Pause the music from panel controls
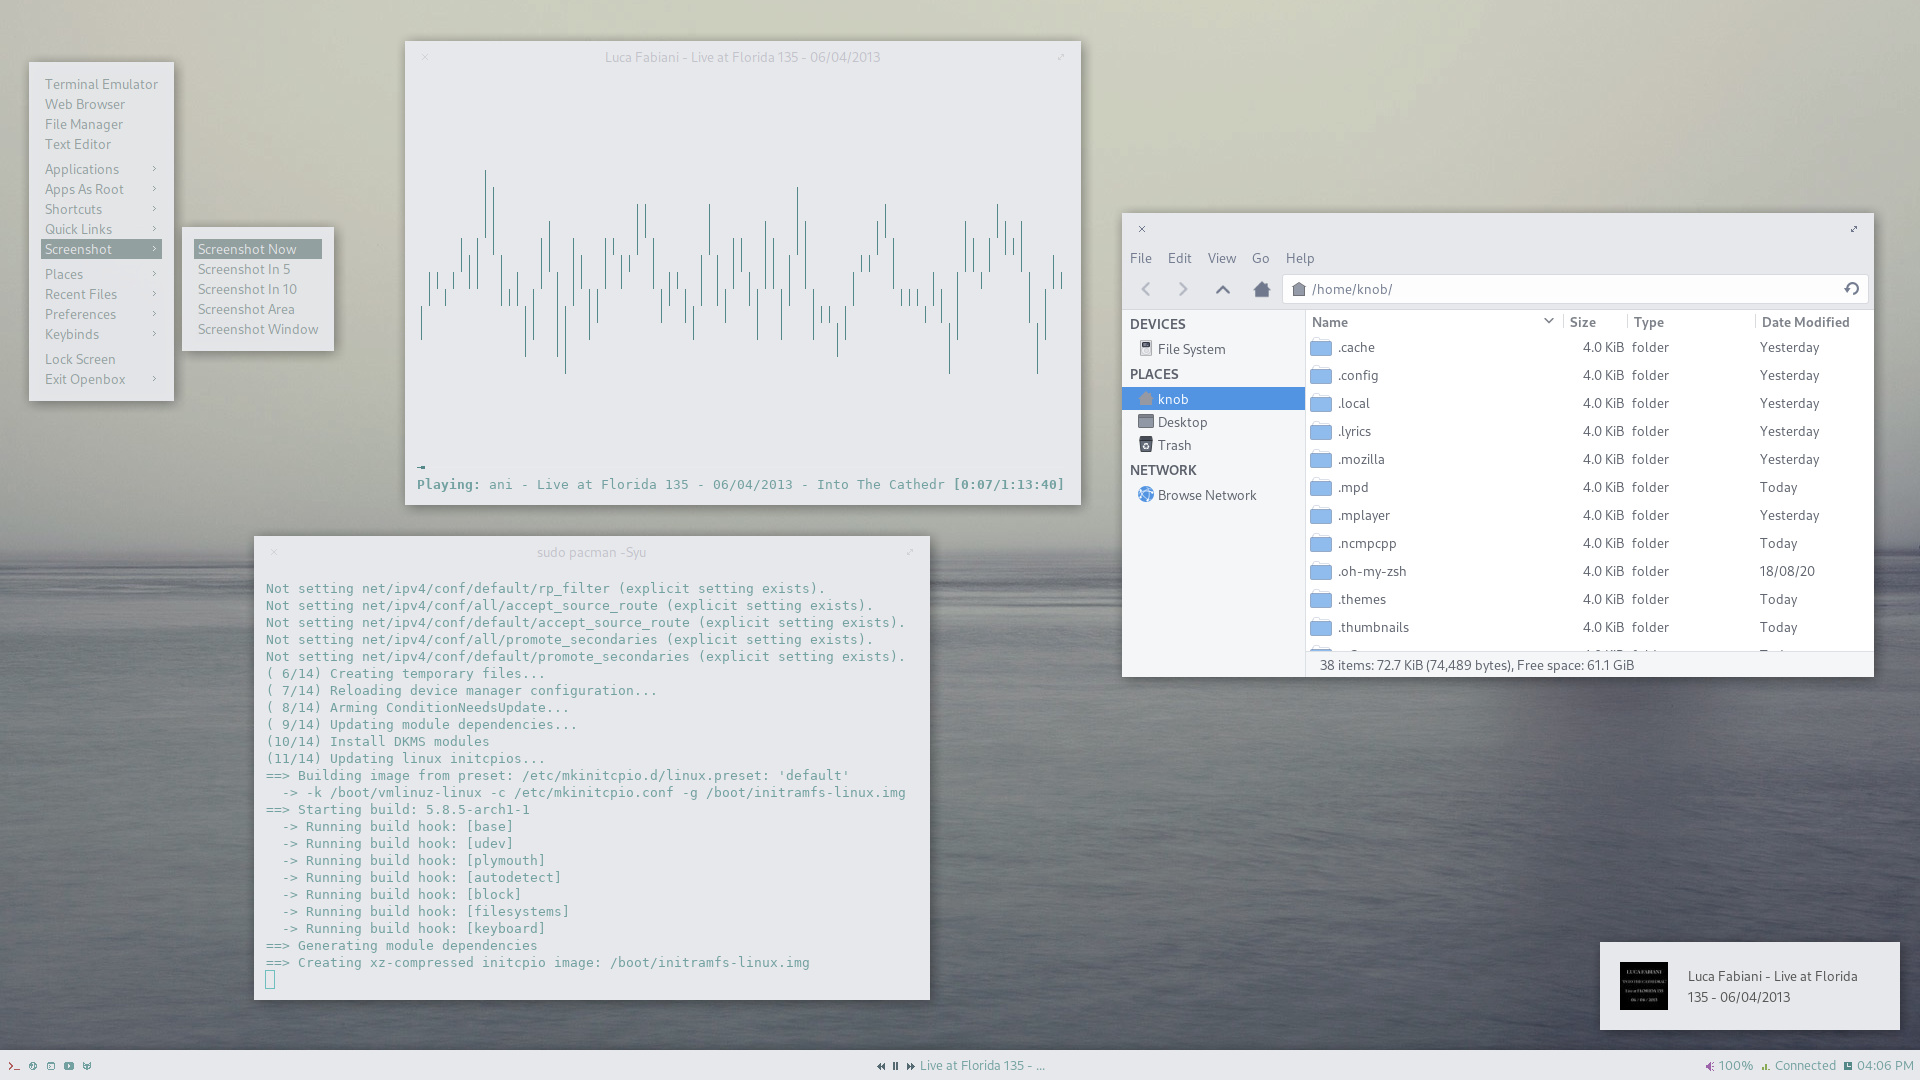 coord(895,1066)
